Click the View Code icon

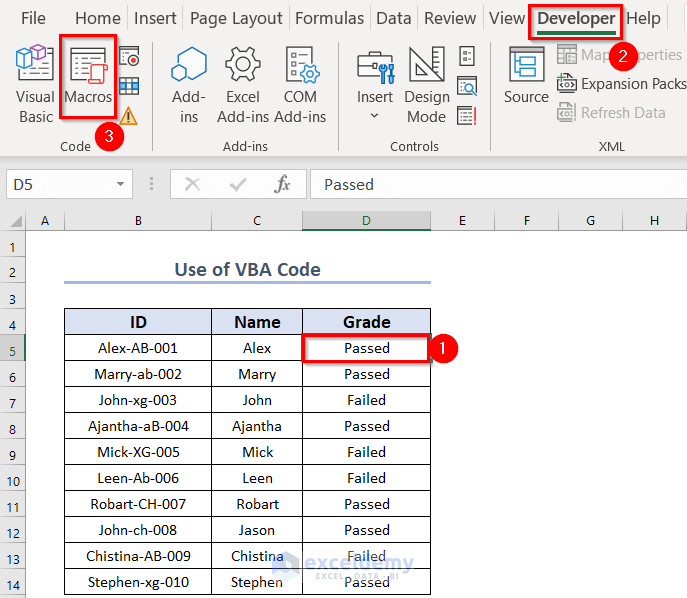pos(467,86)
